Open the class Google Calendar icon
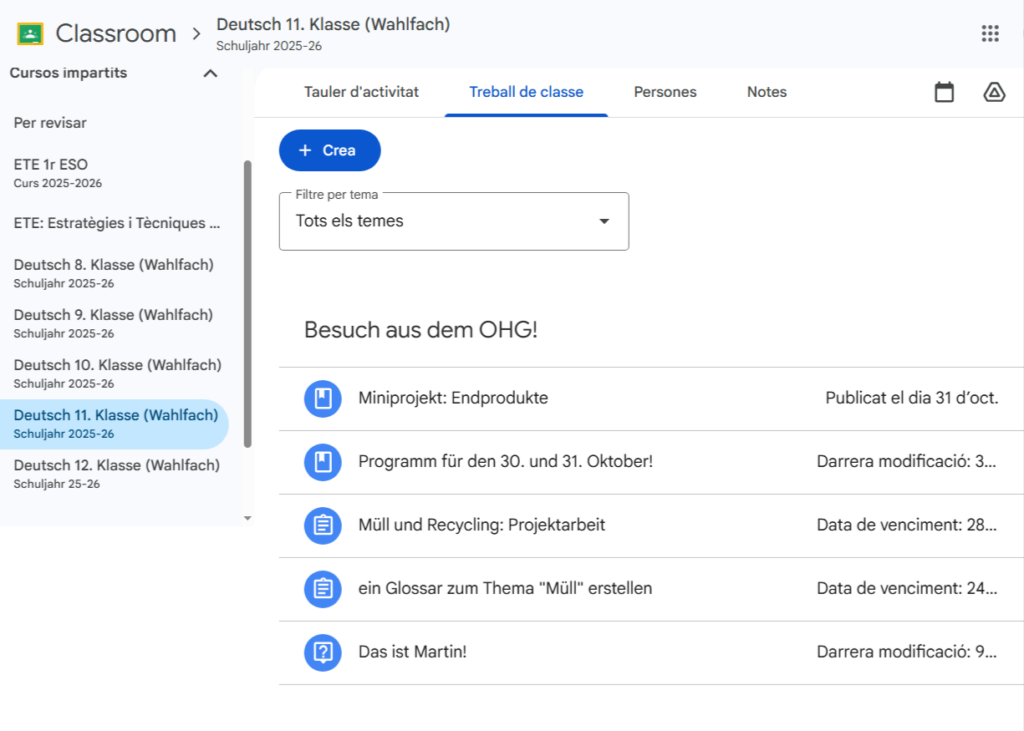 coord(944,93)
